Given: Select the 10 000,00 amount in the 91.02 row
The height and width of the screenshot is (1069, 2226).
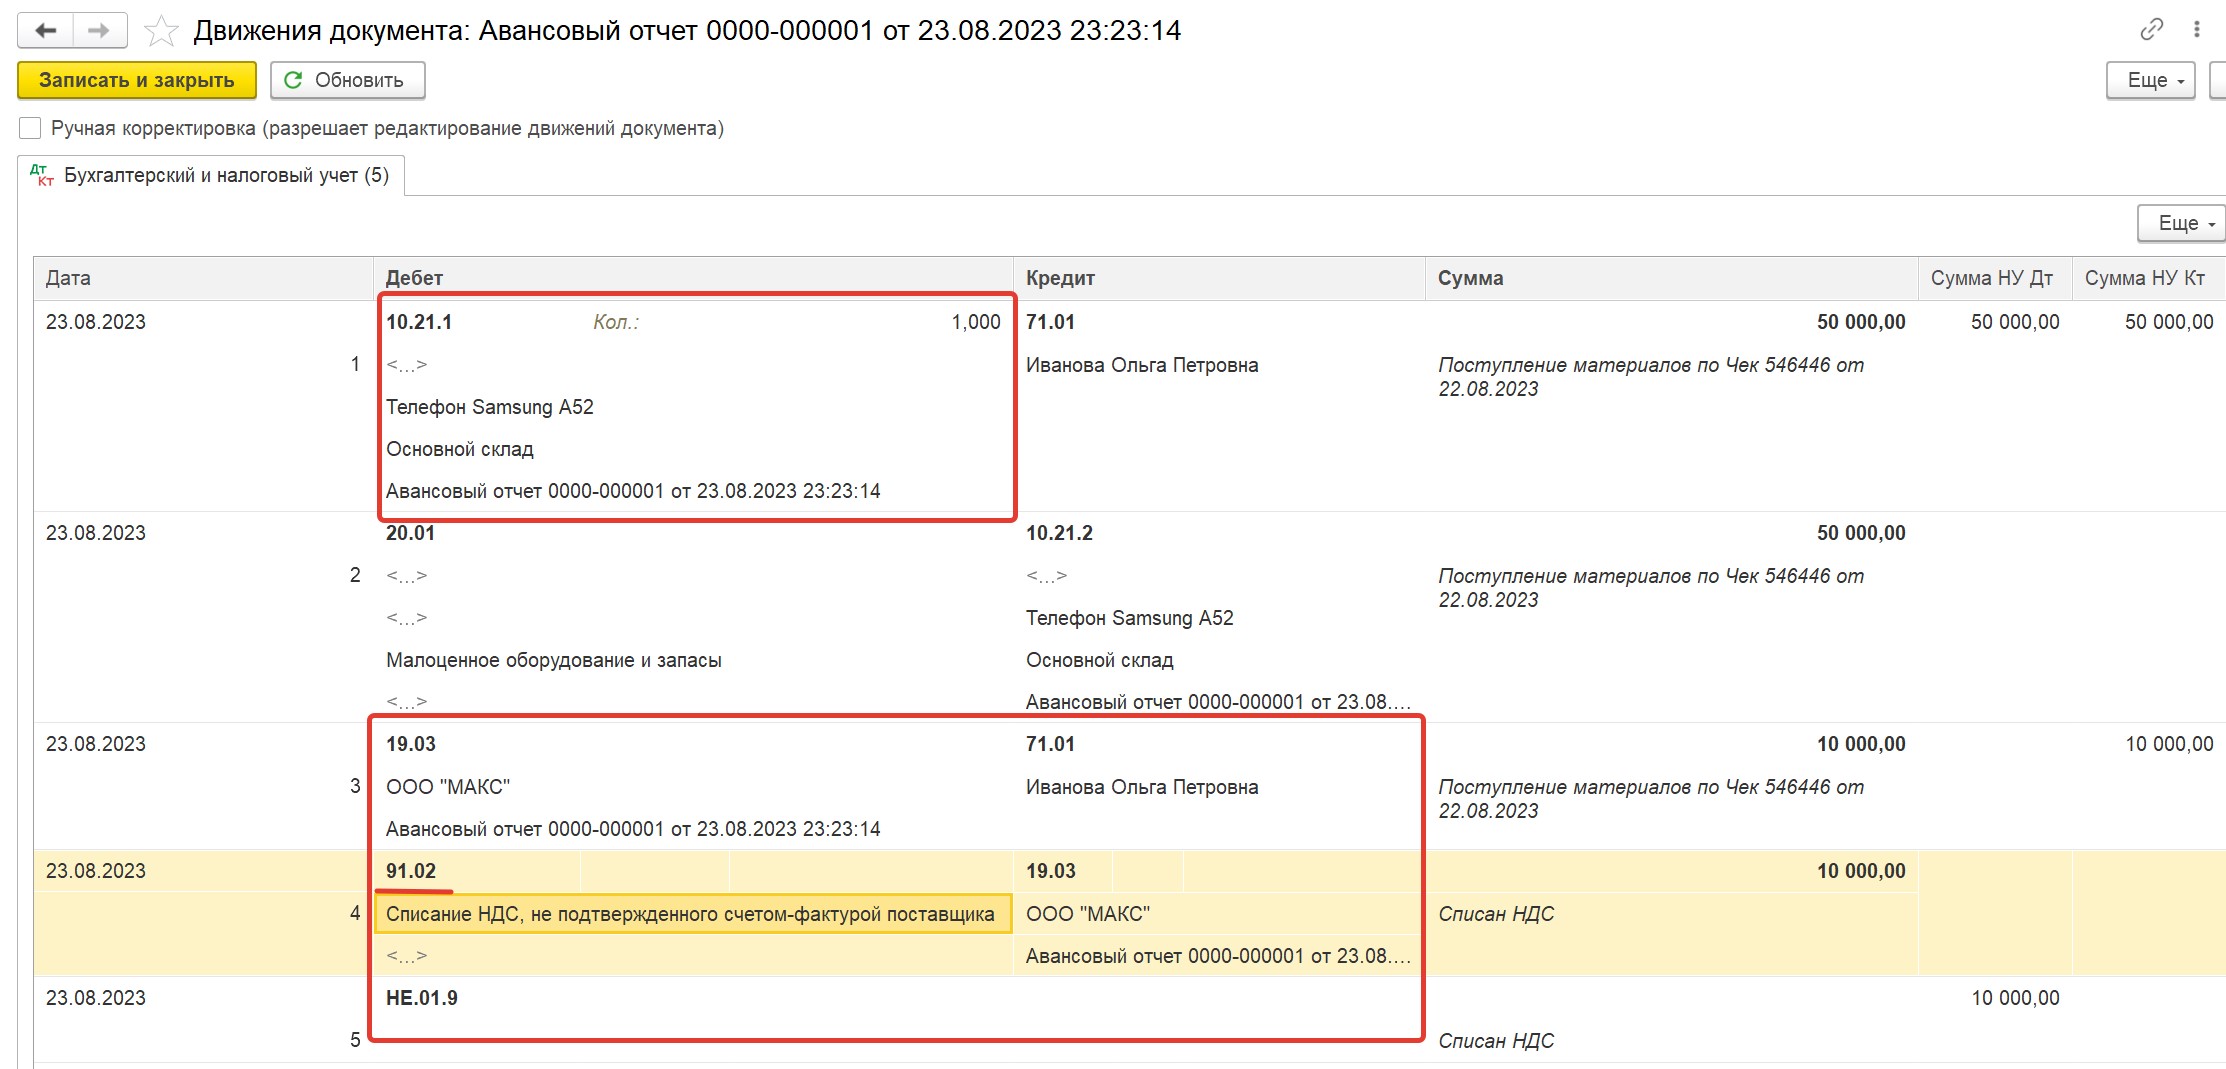Looking at the screenshot, I should click(x=1861, y=871).
